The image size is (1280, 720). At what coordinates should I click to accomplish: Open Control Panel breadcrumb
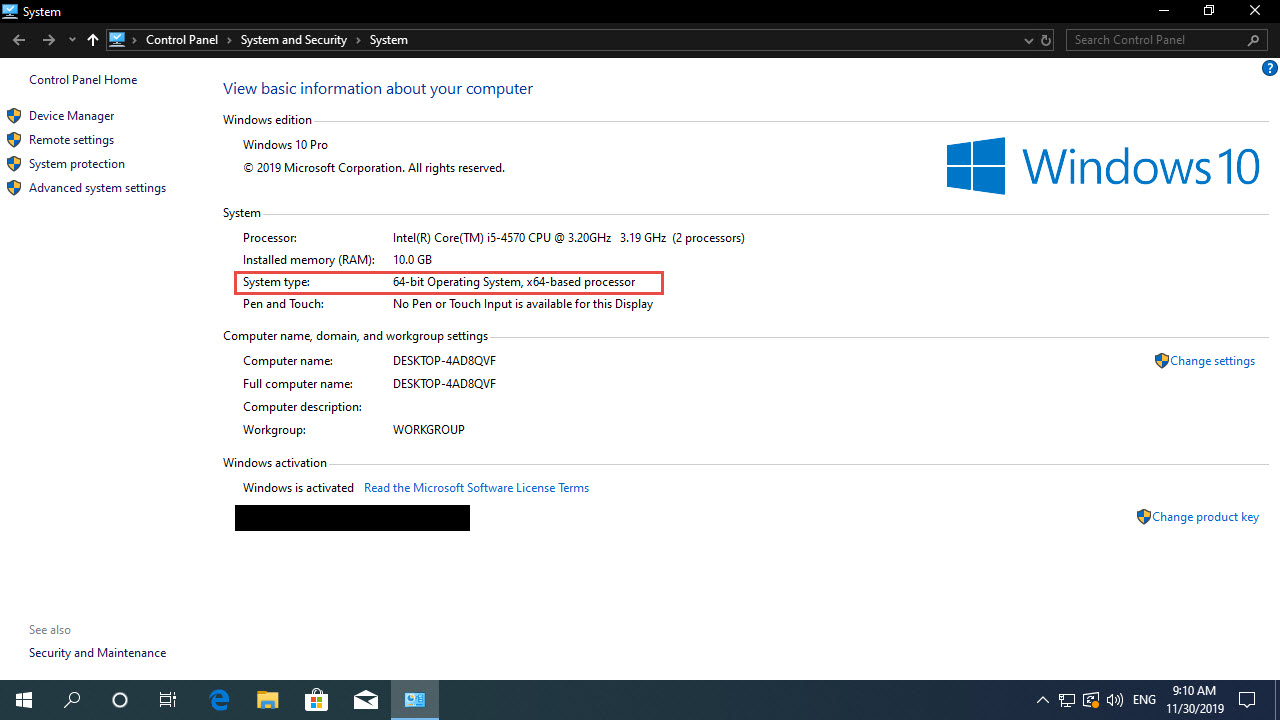(x=183, y=40)
